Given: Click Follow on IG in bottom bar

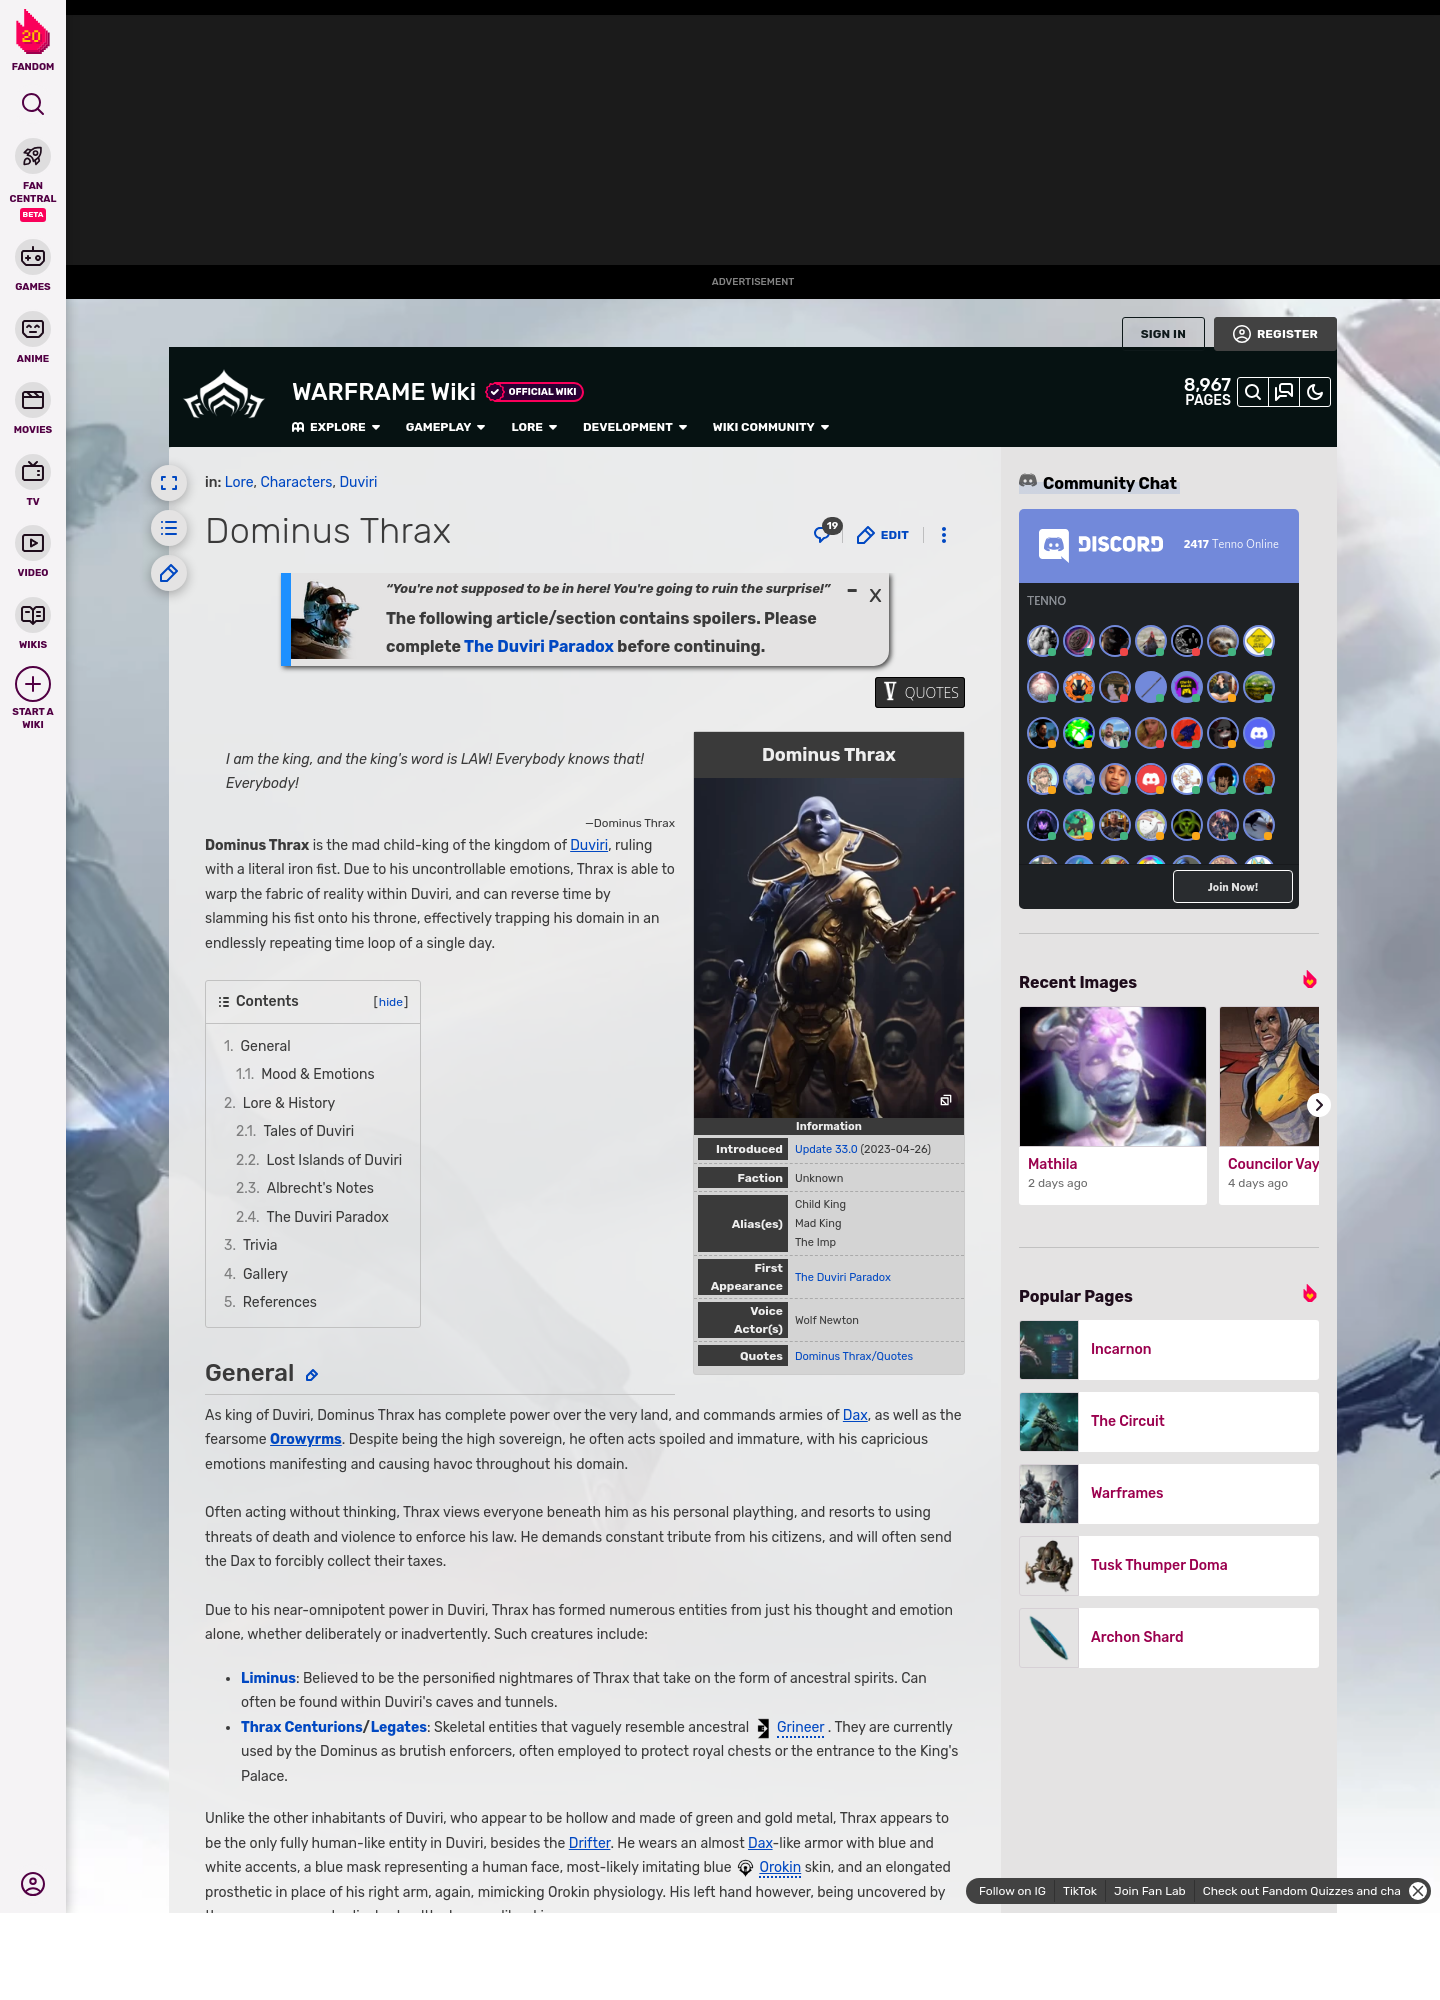Looking at the screenshot, I should 1012,1891.
